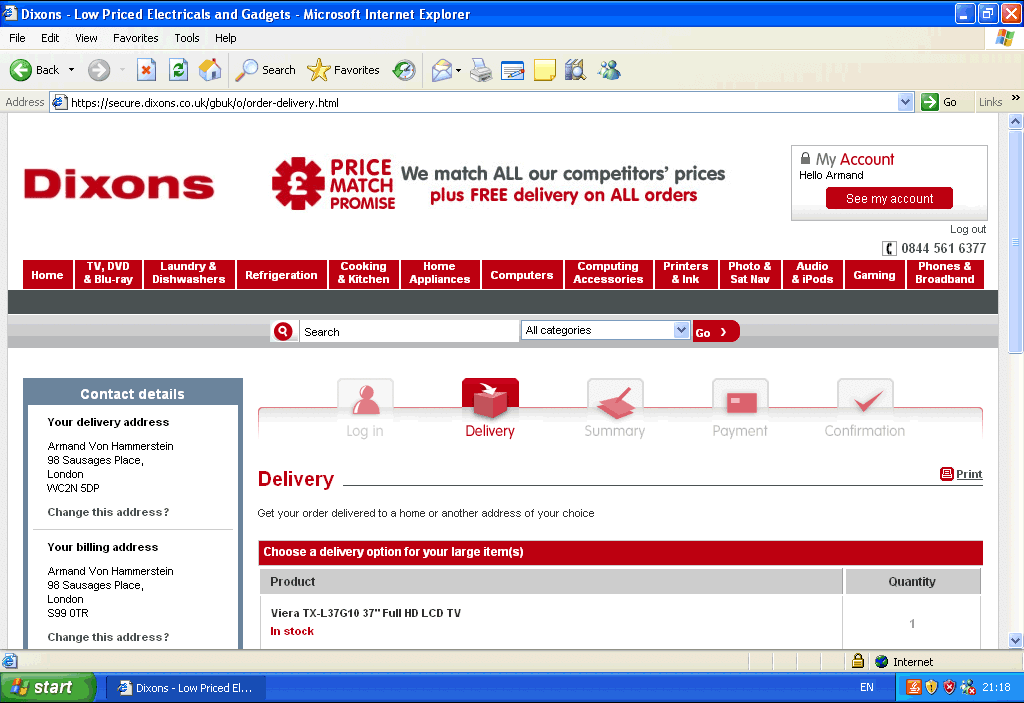The width and height of the screenshot is (1024, 703).
Task: Click the padlock icon in the status bar
Action: click(x=858, y=661)
